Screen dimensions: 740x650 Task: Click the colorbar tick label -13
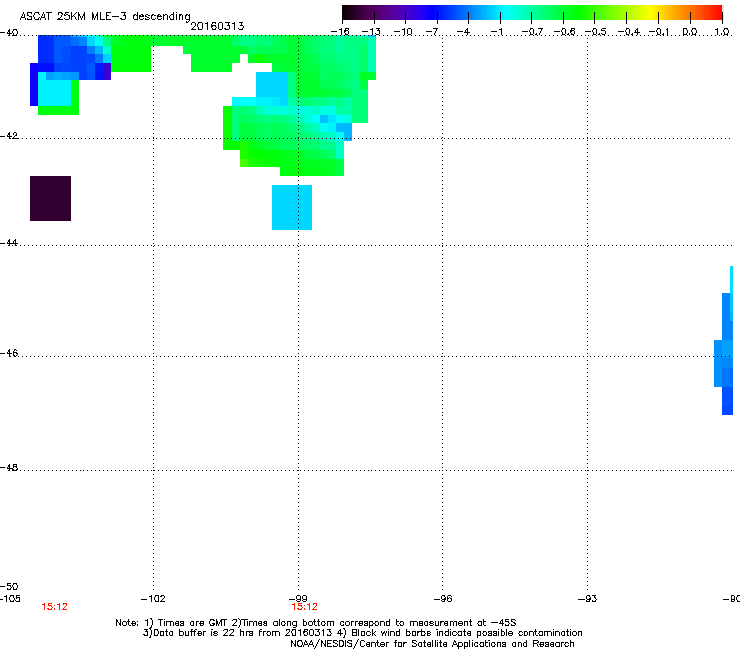point(371,32)
